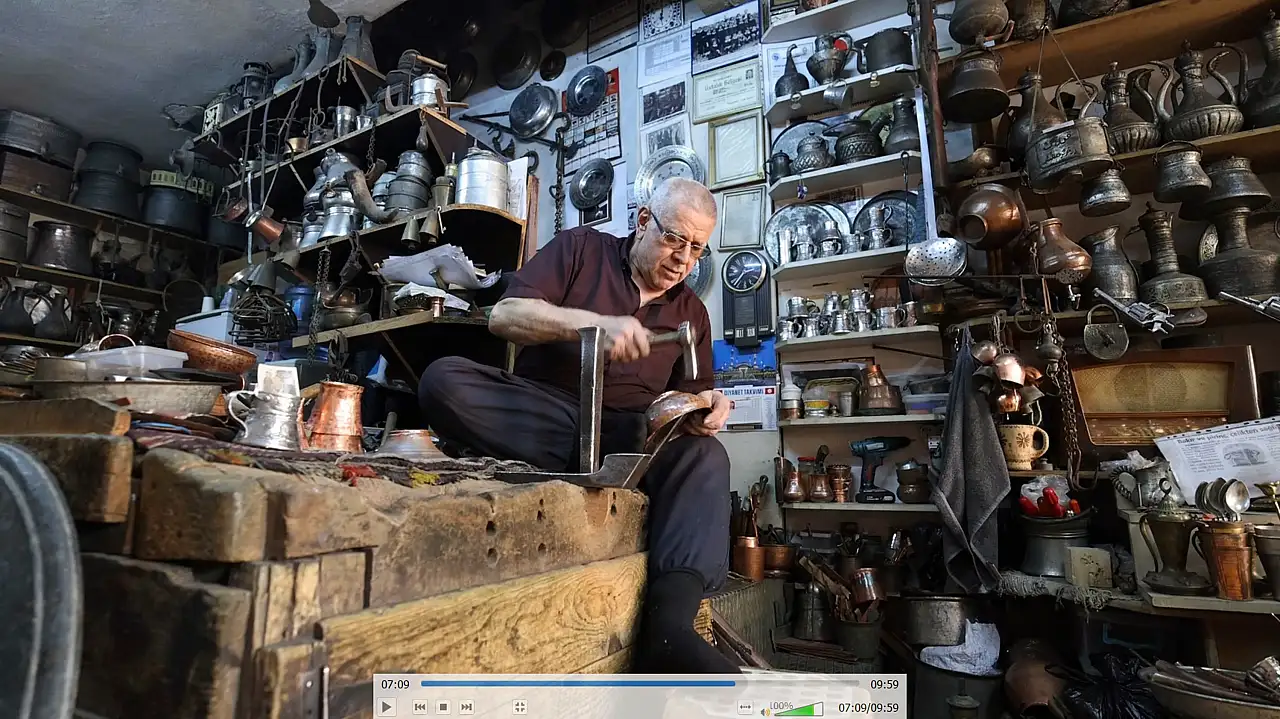Skip to the next media track
The height and width of the screenshot is (719, 1280).
pos(466,707)
